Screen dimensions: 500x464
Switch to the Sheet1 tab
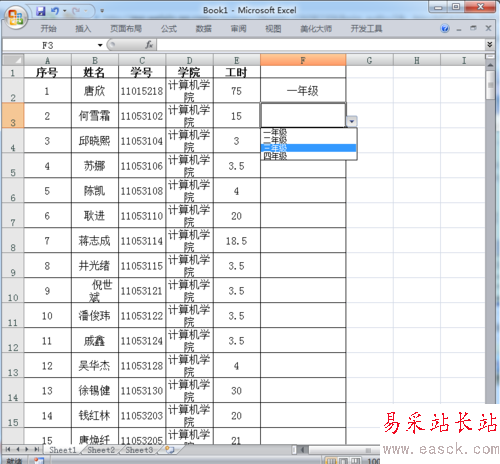63,450
